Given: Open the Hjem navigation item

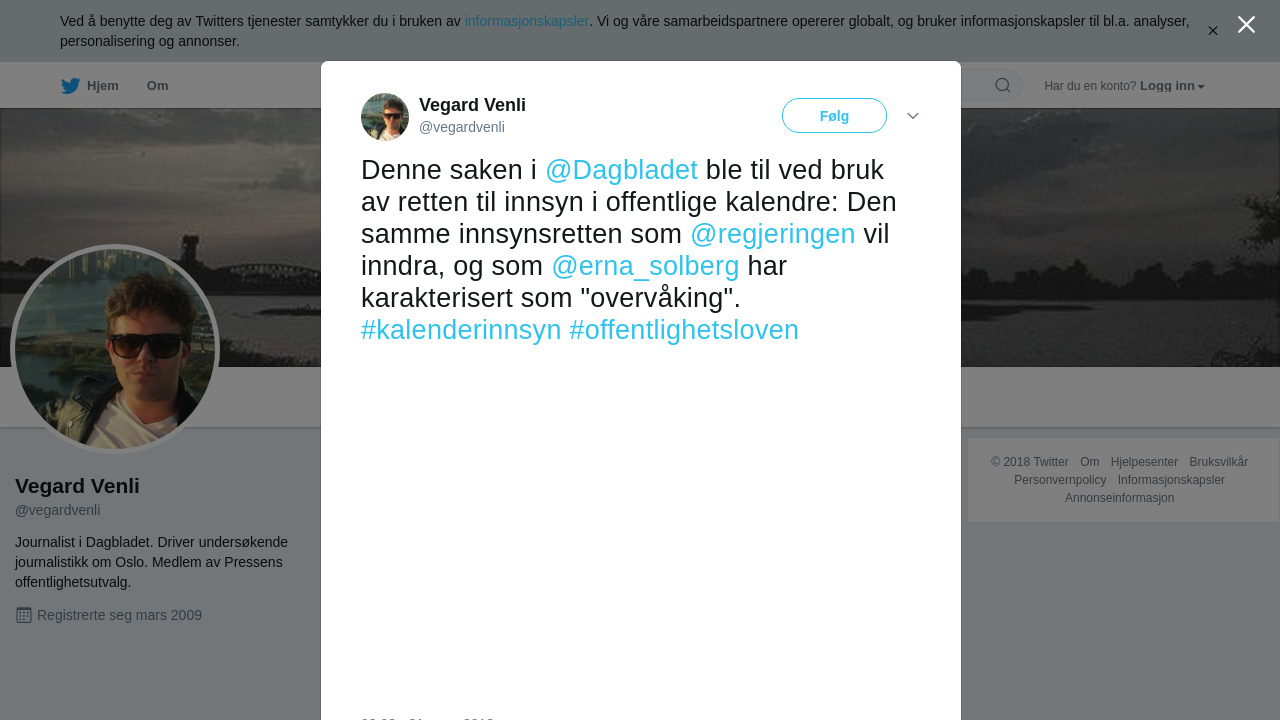Looking at the screenshot, I should [x=90, y=86].
